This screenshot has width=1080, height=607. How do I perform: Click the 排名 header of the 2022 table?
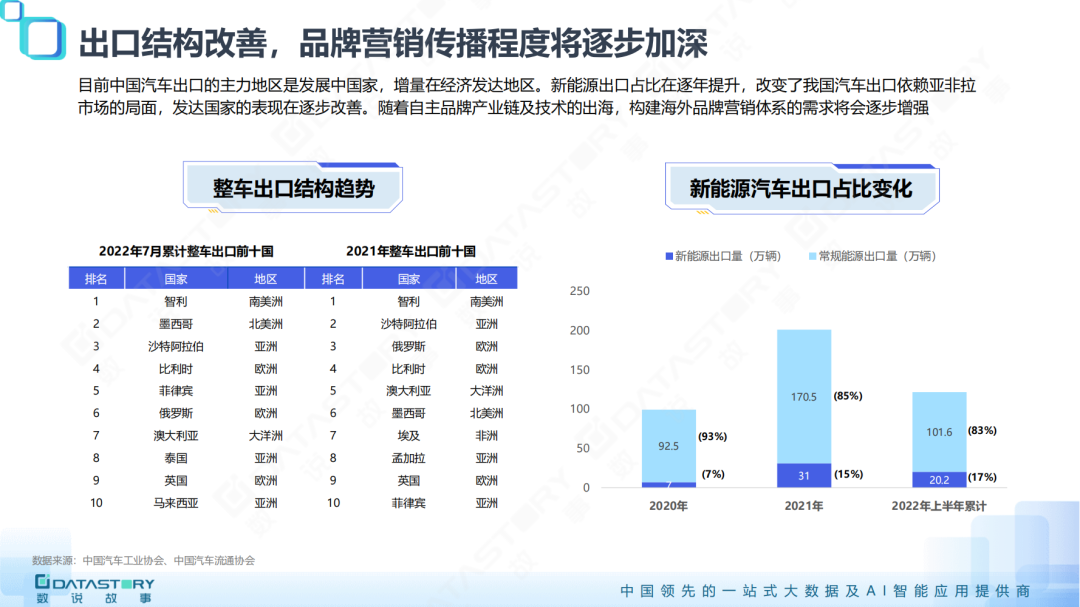[x=96, y=278]
